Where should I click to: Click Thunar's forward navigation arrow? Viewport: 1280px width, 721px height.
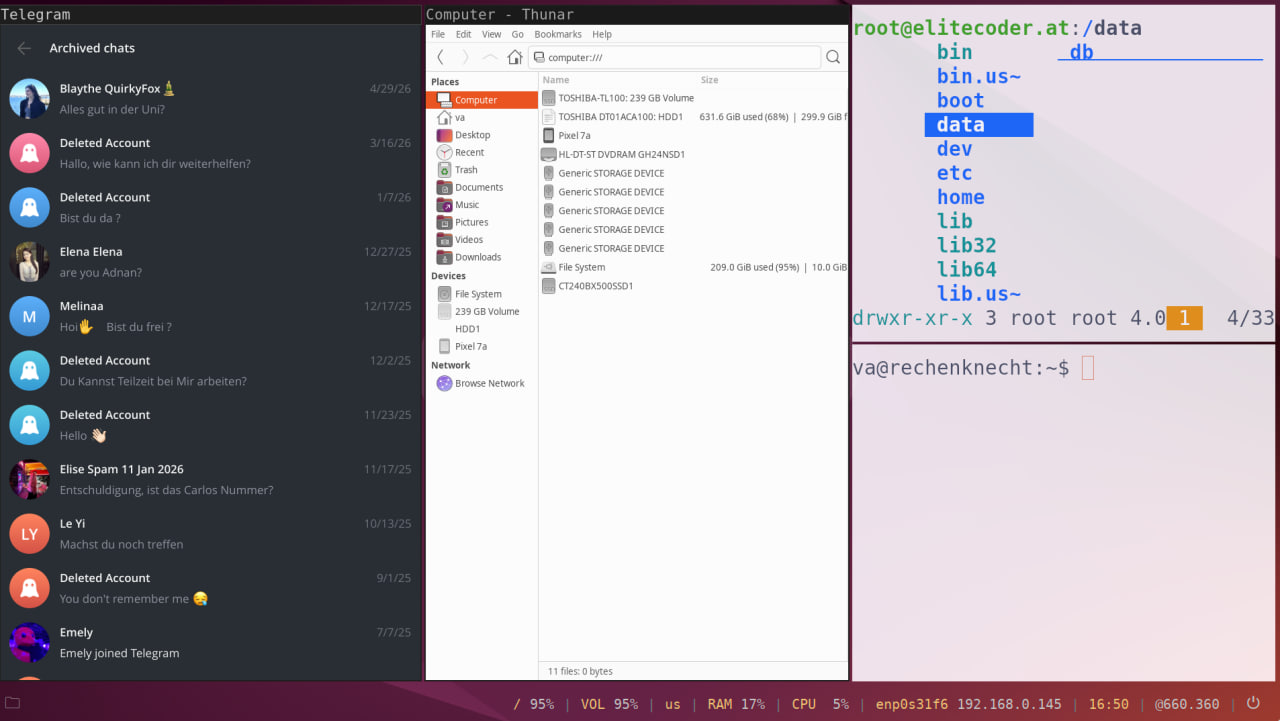(465, 57)
